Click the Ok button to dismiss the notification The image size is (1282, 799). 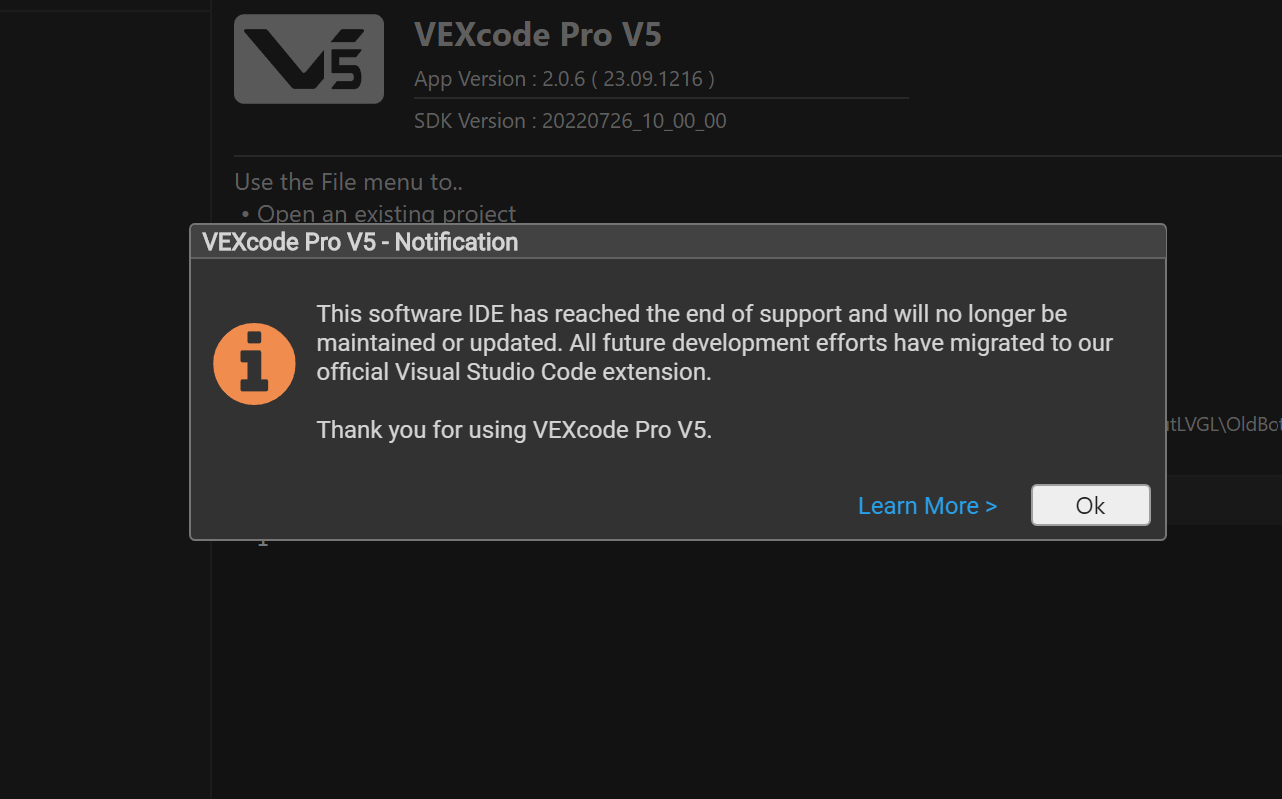tap(1090, 505)
